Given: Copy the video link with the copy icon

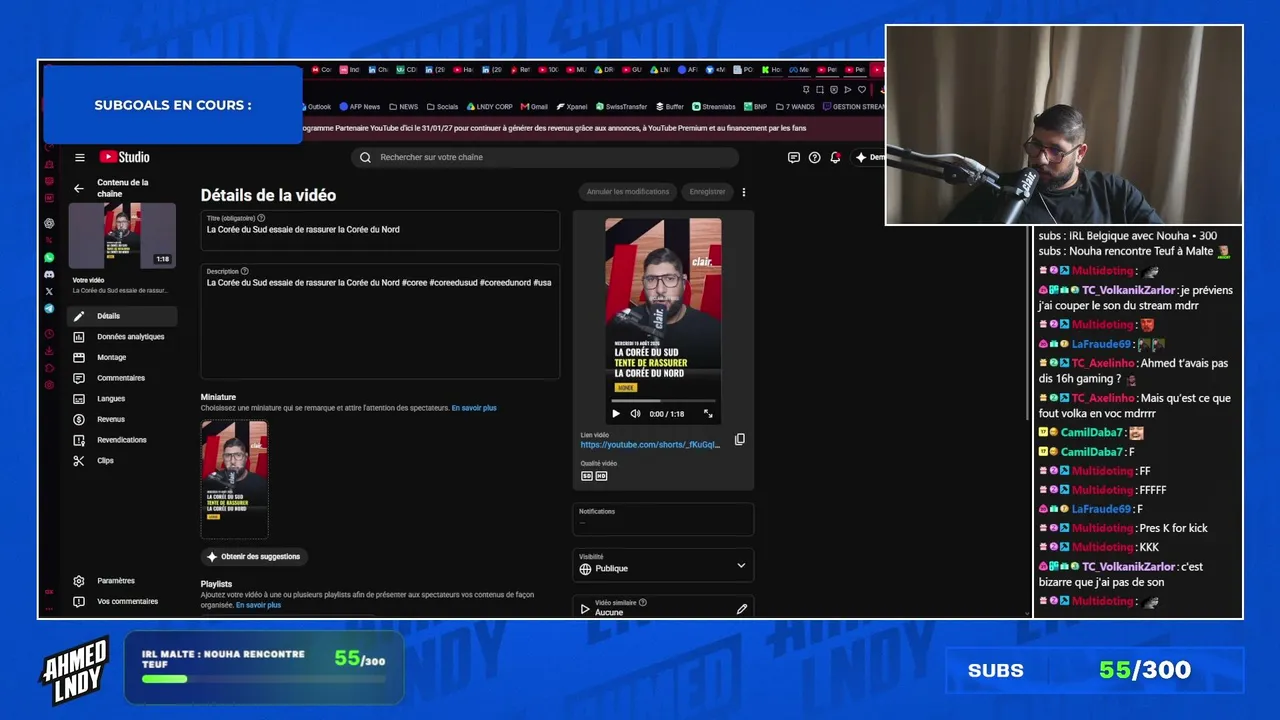Looking at the screenshot, I should click(x=740, y=439).
